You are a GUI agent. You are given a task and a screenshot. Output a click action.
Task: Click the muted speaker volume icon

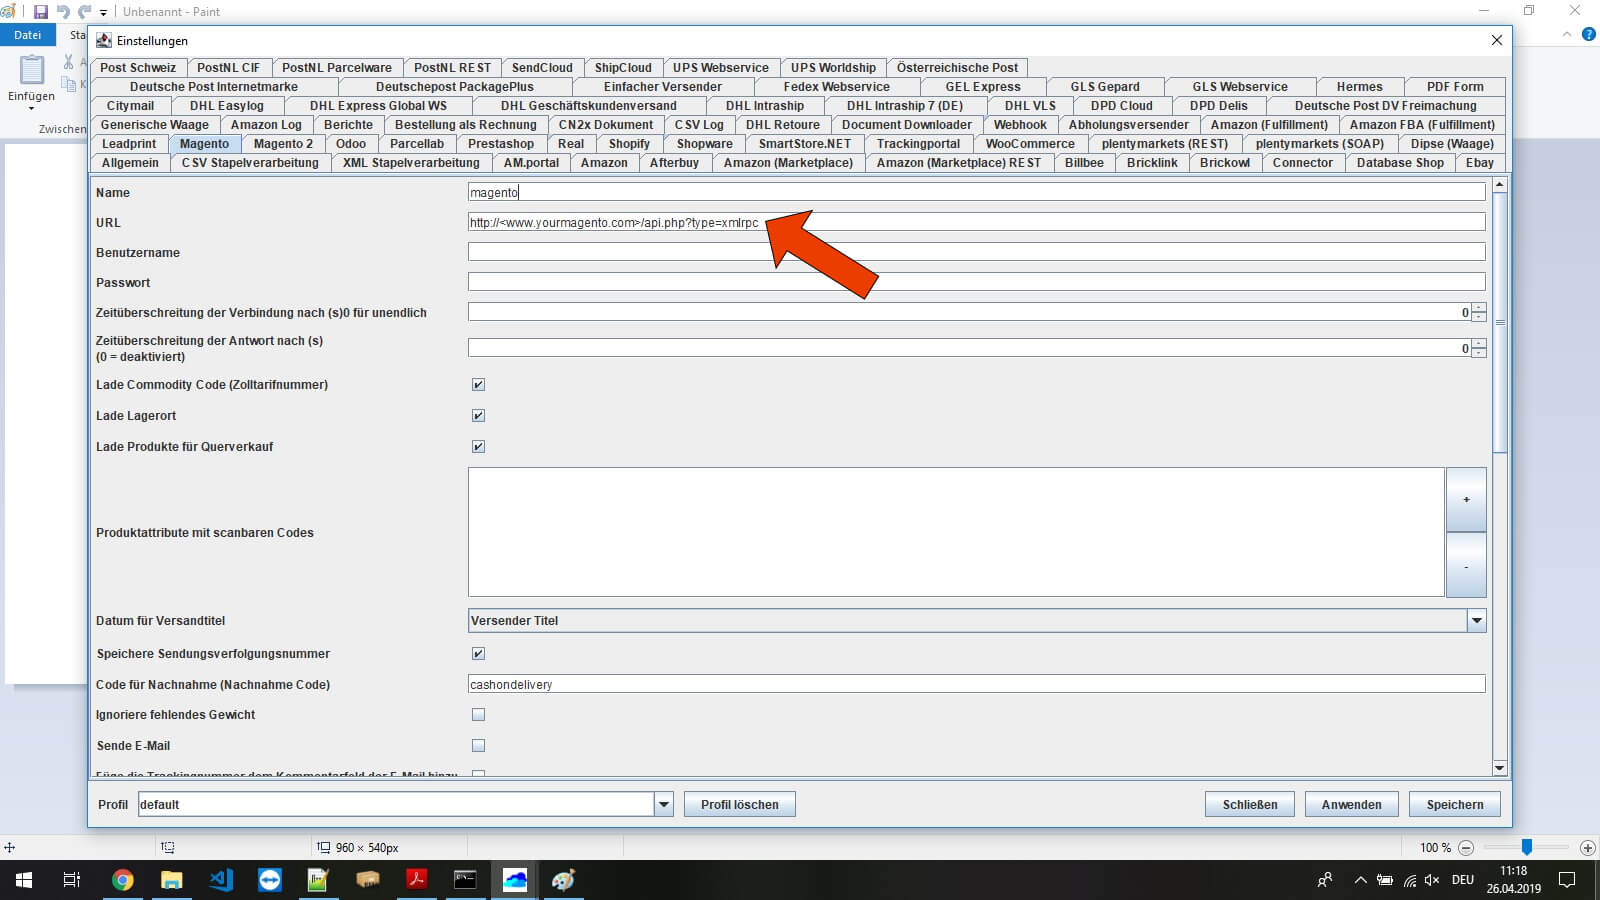click(x=1433, y=880)
